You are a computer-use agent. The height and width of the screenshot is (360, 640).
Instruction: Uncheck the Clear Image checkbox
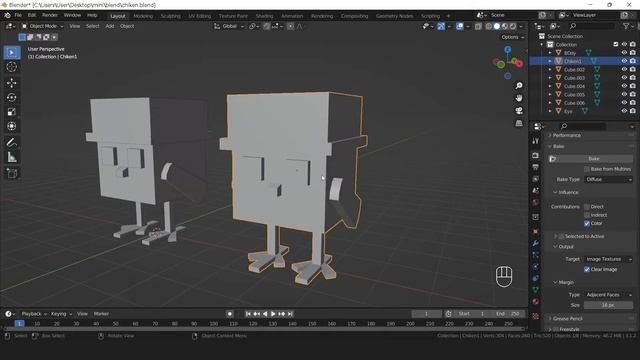[587, 269]
